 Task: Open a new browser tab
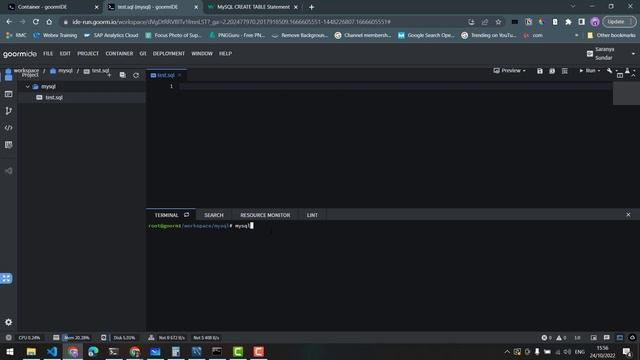311,7
